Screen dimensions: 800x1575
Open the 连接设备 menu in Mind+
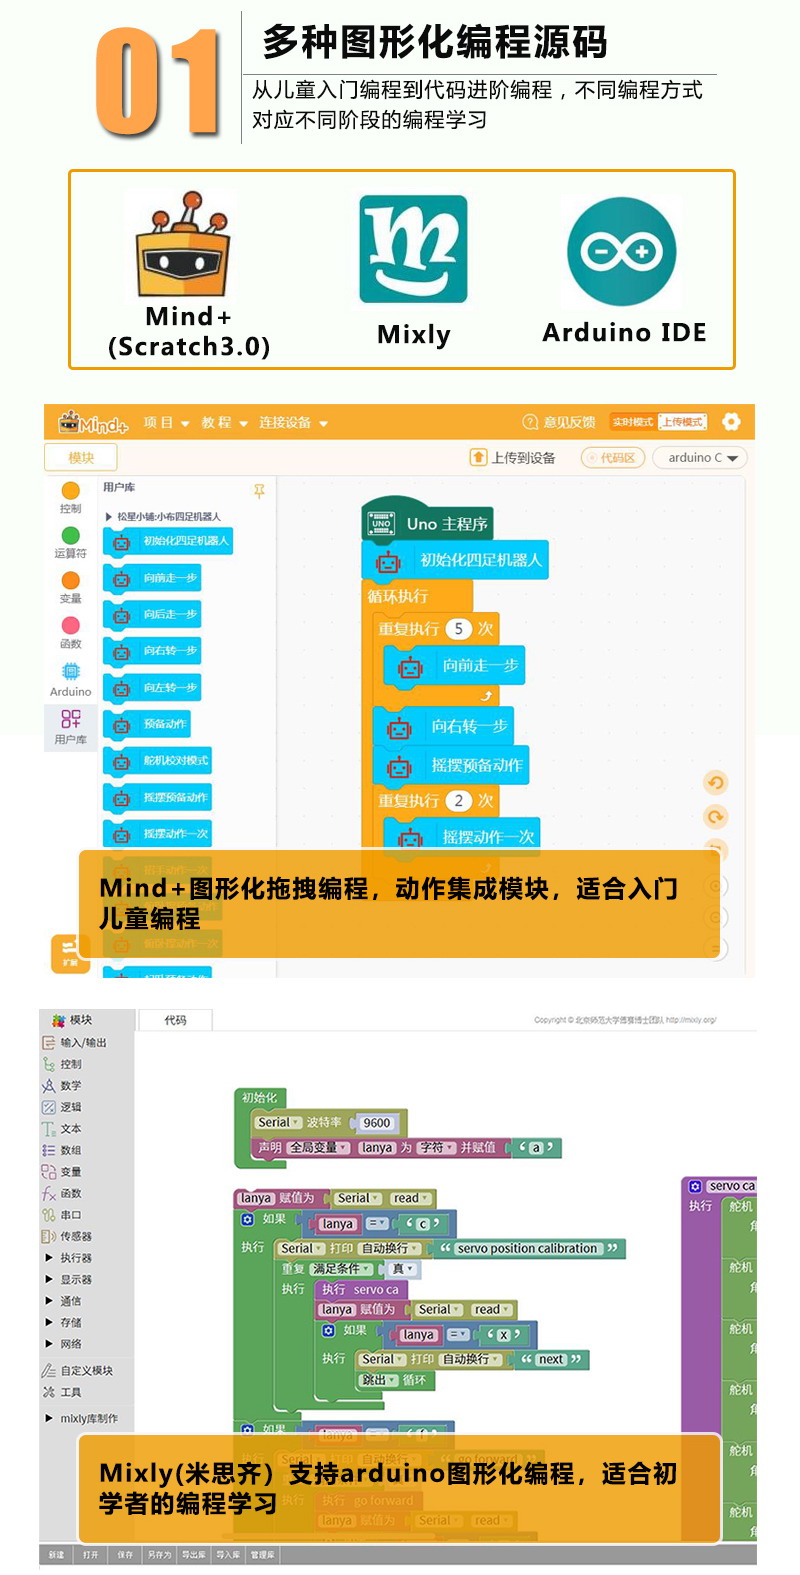coord(294,423)
